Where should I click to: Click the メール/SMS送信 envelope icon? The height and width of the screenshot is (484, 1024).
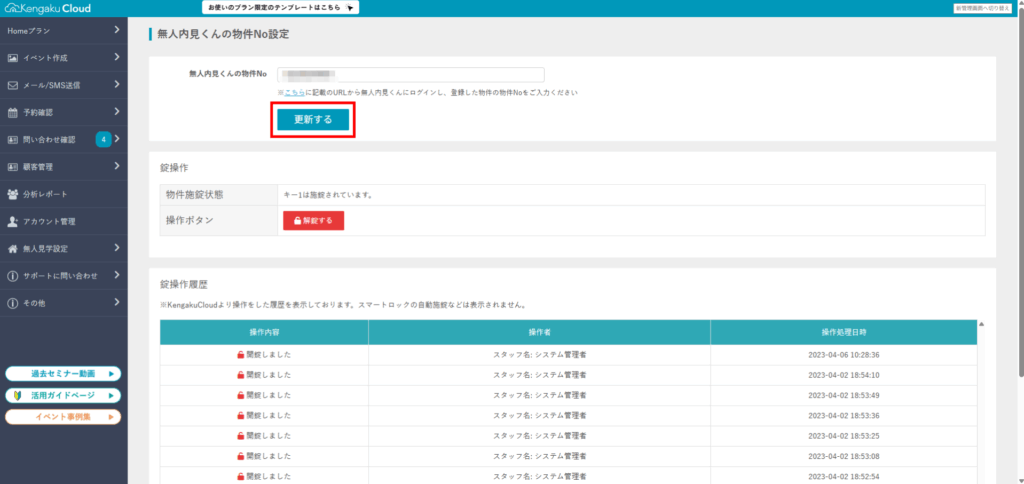click(x=13, y=85)
